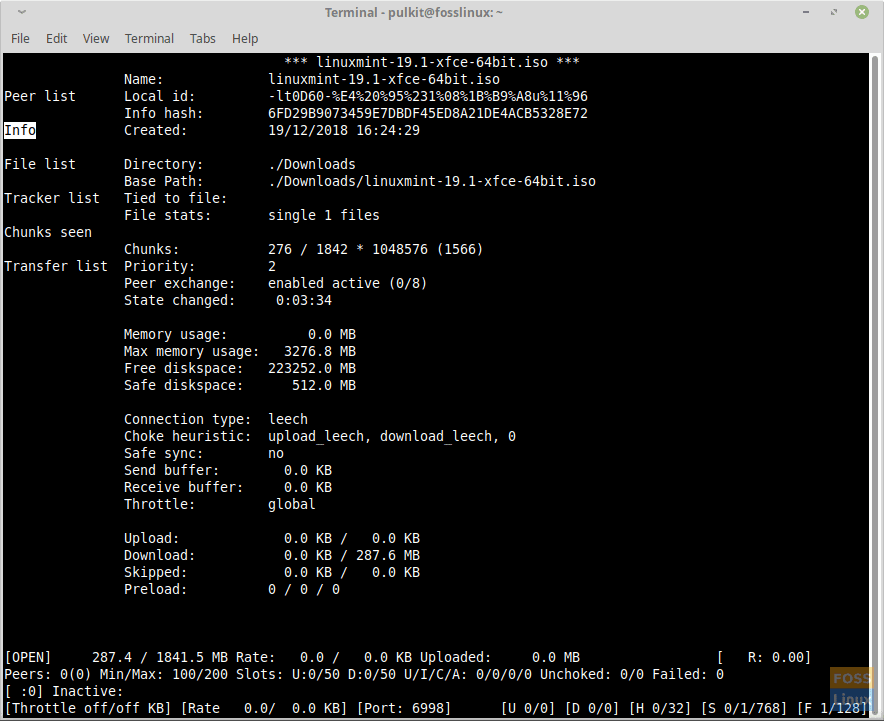Select Chunks seen entry
Viewport: 884px width, 721px height.
[48, 232]
